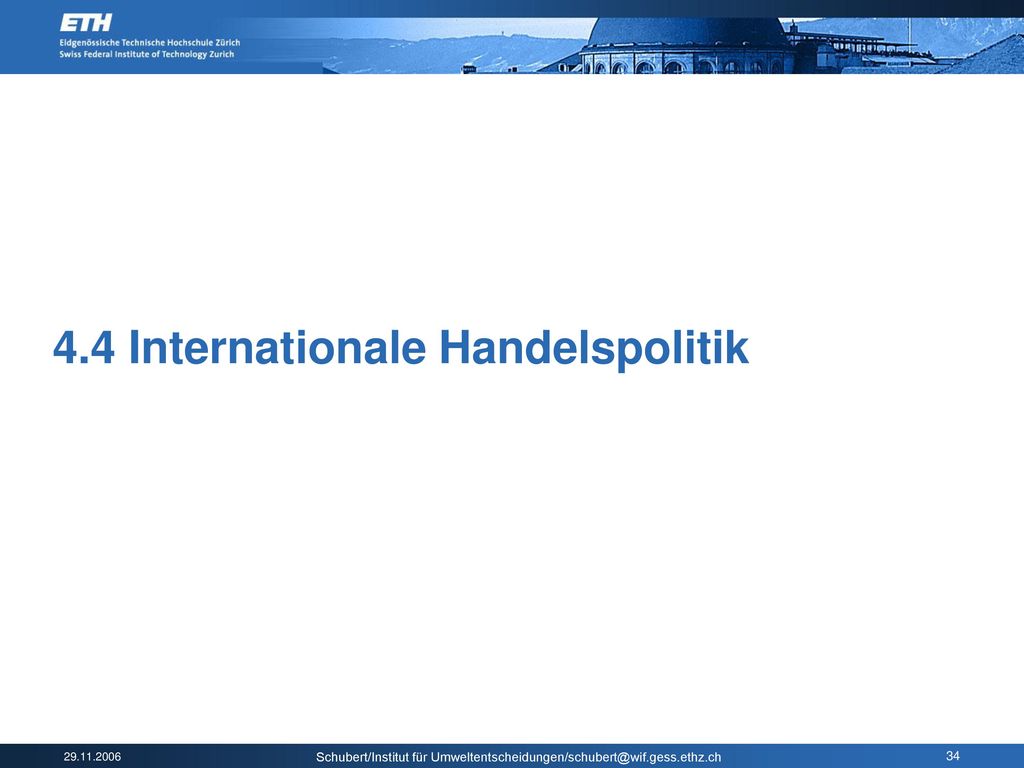Click the ETH logo in header
1024x768 pixels.
pyautogui.click(x=86, y=23)
